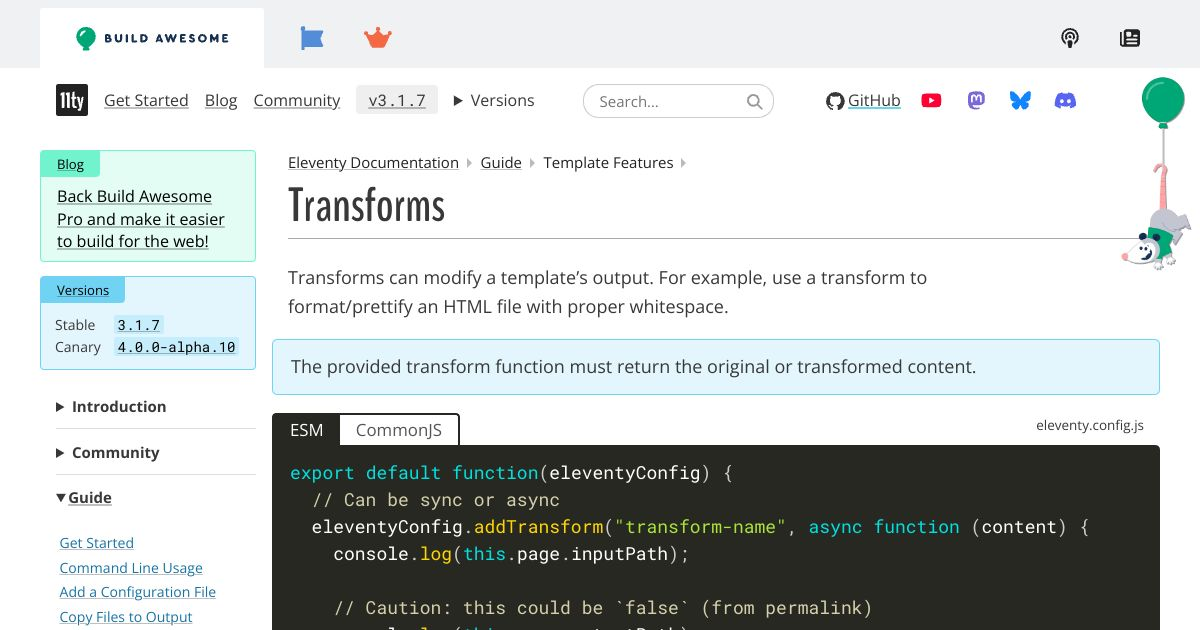Click the Versions label link in sidebar

pyautogui.click(x=83, y=290)
